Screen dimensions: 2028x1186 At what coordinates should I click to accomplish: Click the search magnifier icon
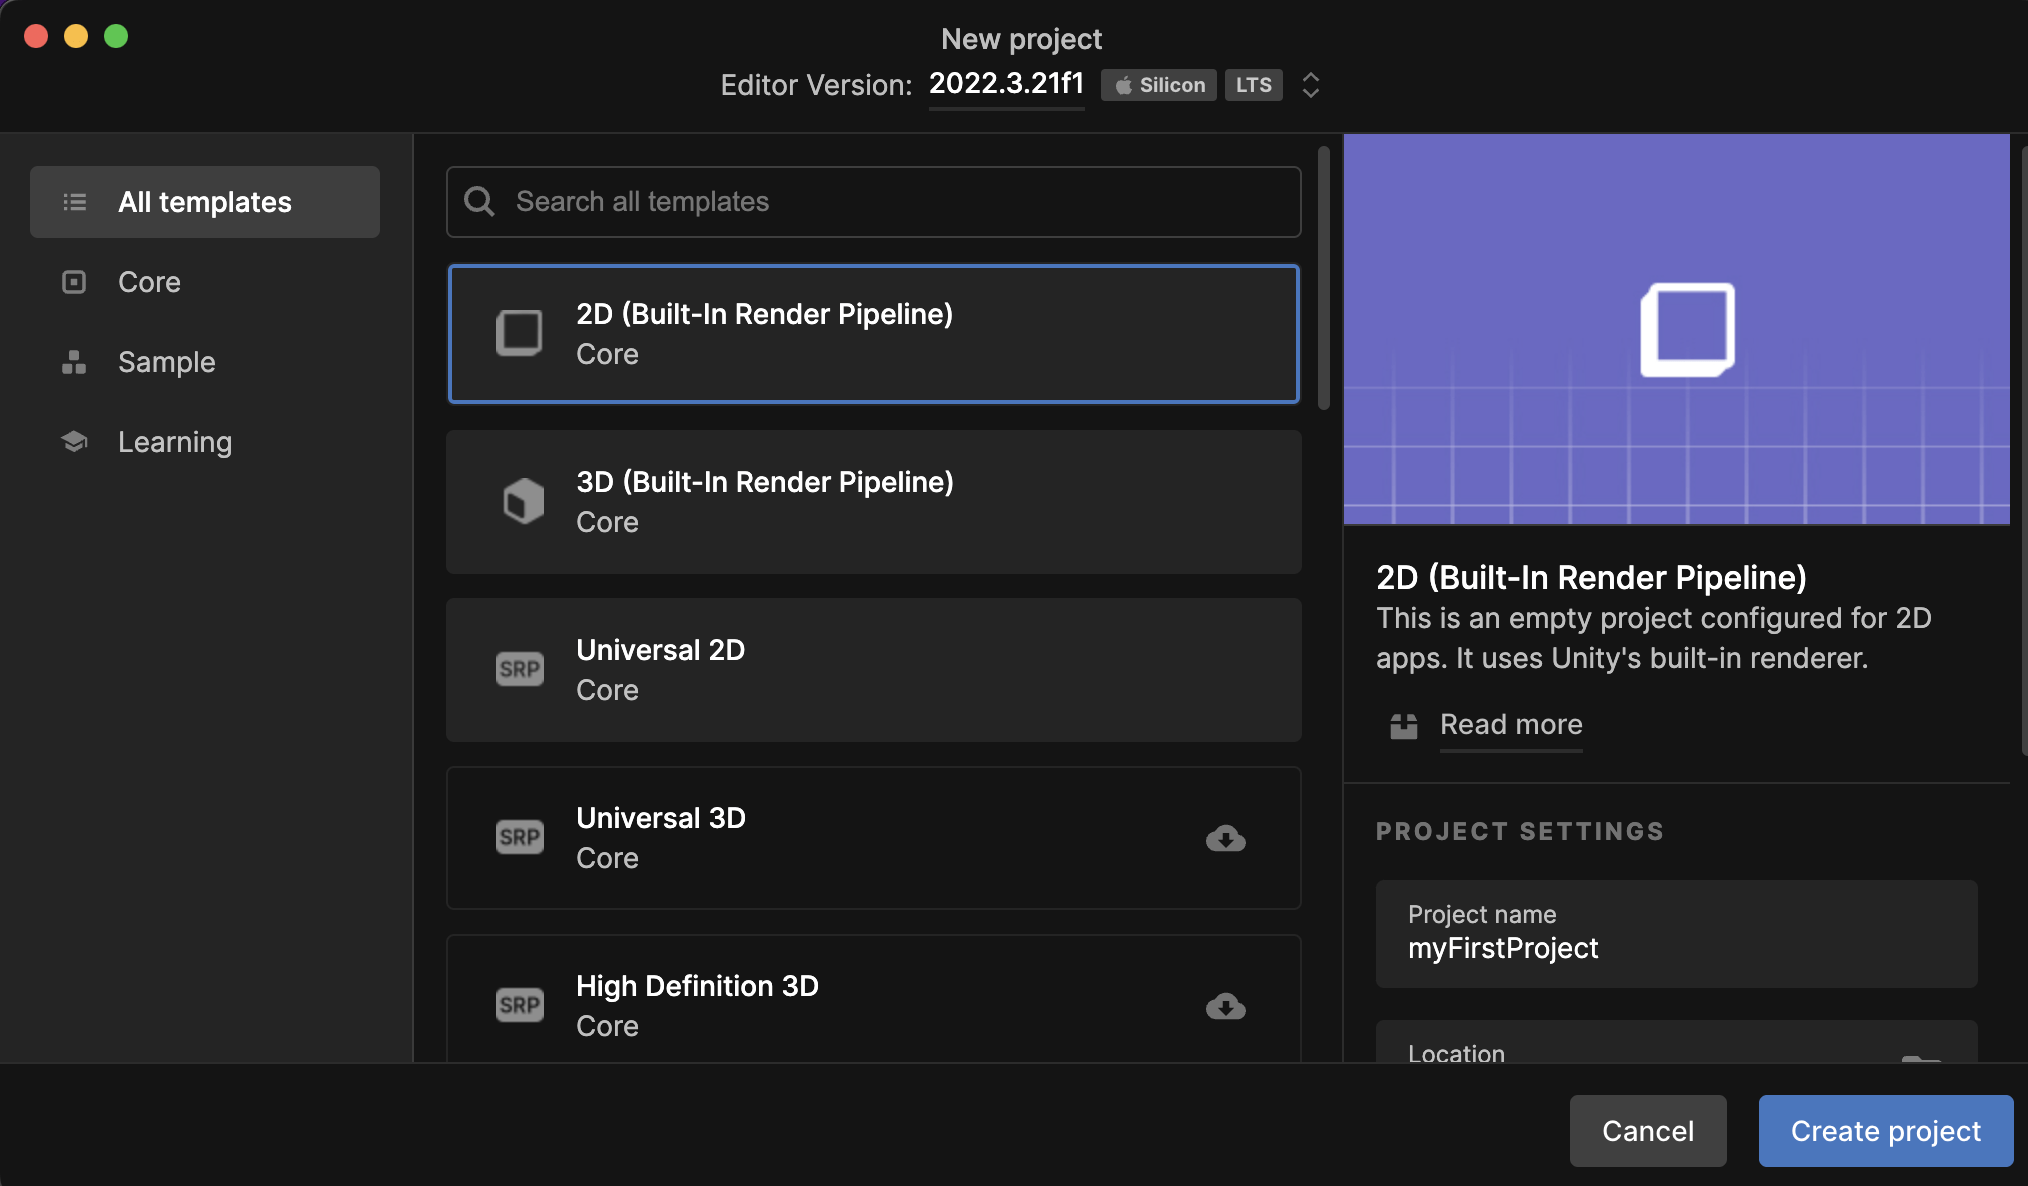pyautogui.click(x=480, y=202)
